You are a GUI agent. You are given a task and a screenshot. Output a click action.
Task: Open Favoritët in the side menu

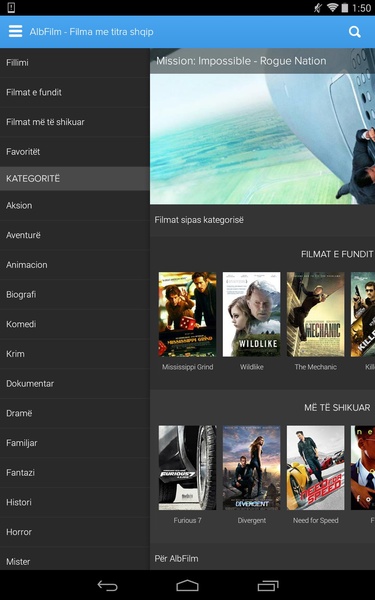pos(75,152)
